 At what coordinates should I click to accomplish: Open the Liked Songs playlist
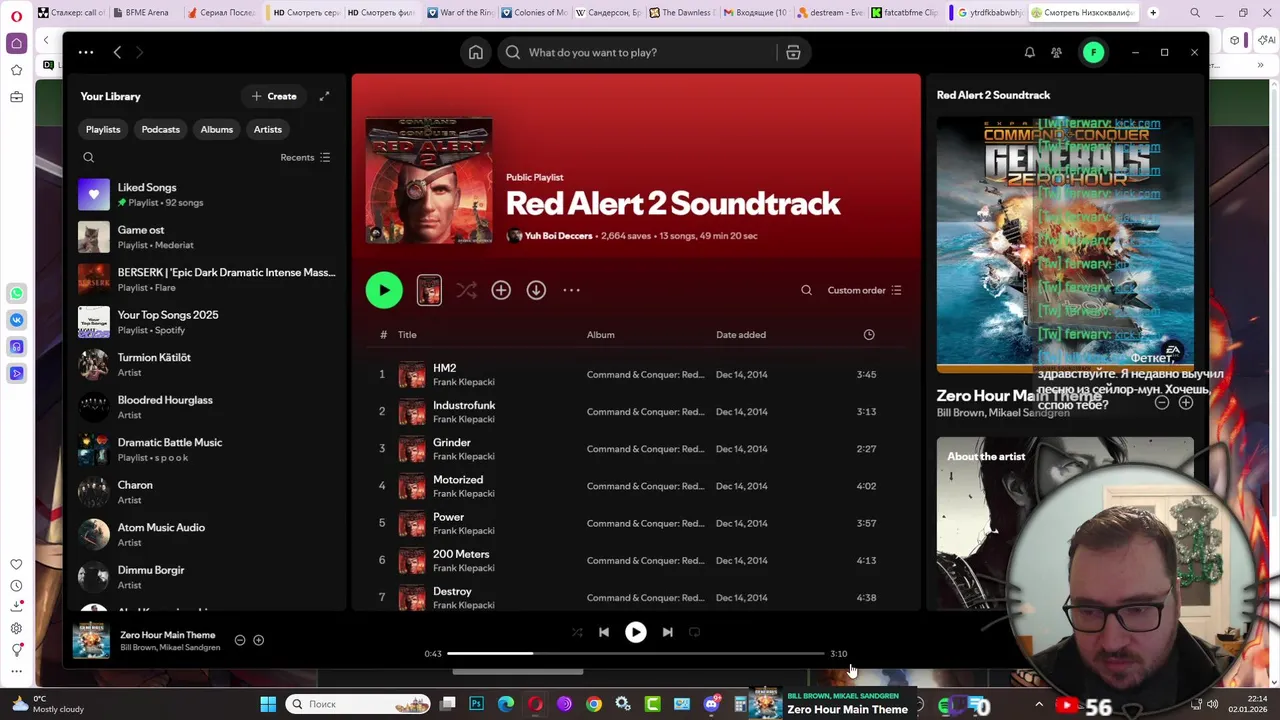(x=208, y=194)
